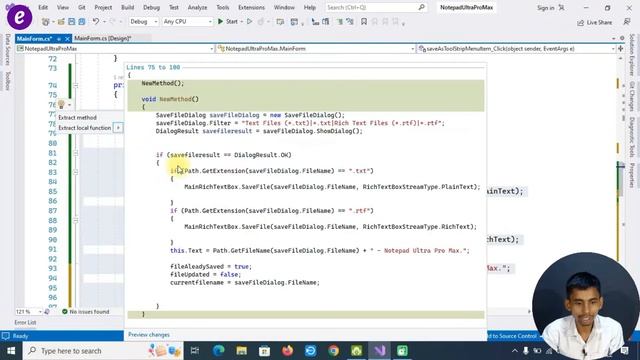Open File Explorer from the taskbar

[x=242, y=351]
